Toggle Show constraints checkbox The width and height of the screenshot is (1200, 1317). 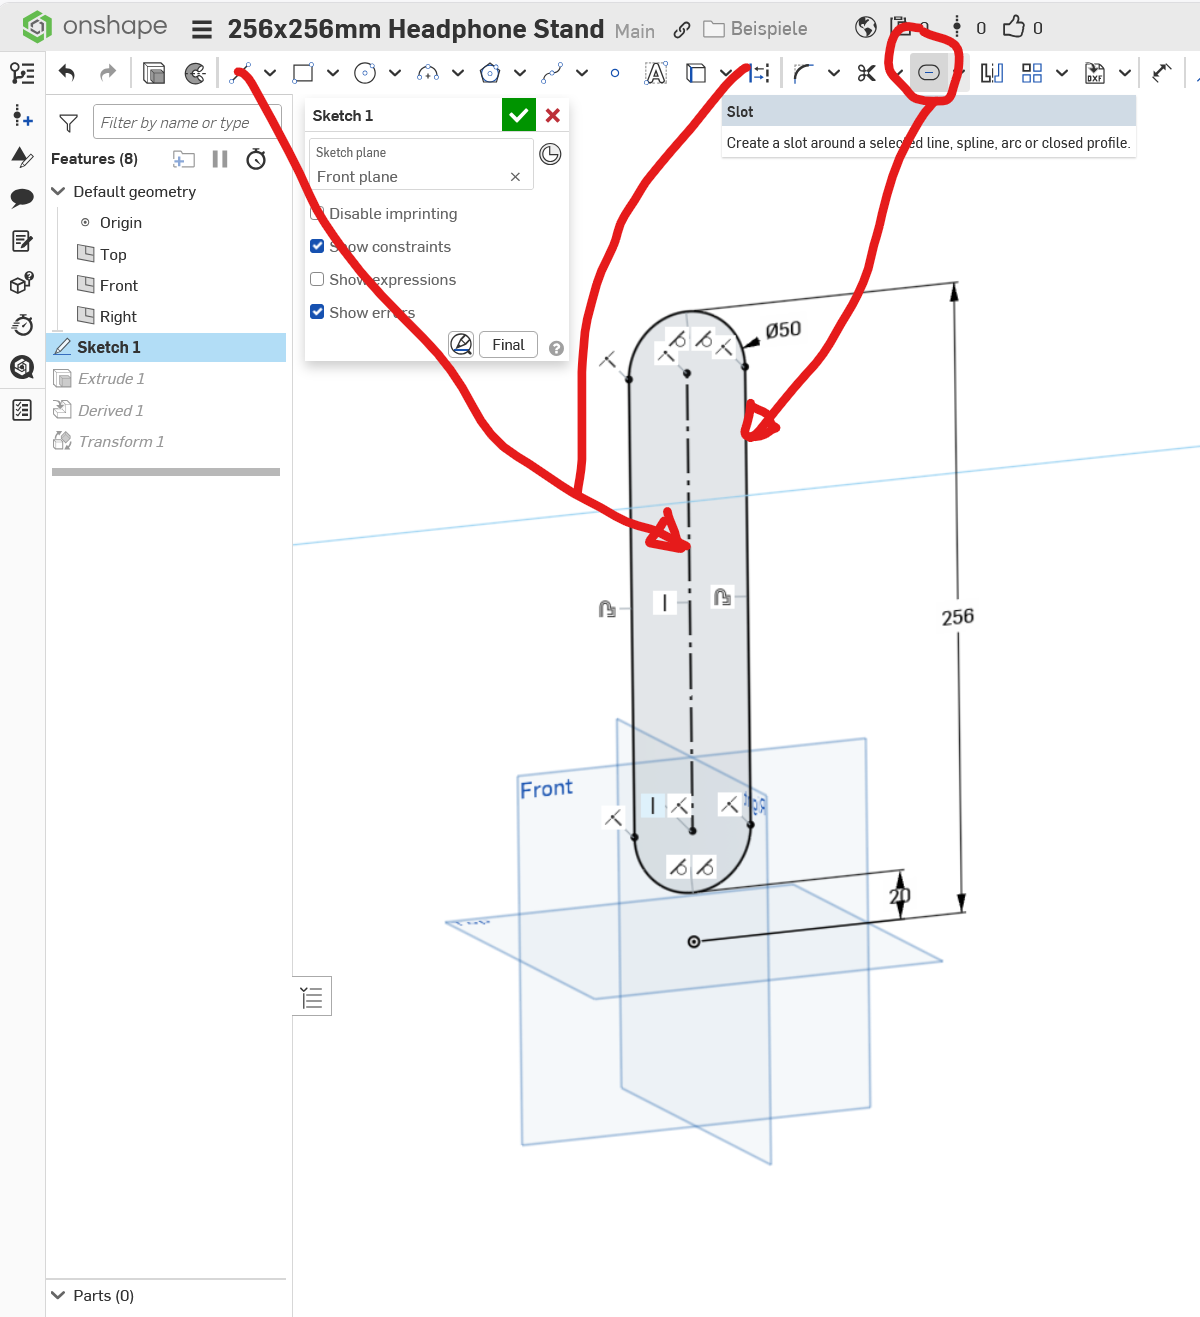[x=317, y=246]
